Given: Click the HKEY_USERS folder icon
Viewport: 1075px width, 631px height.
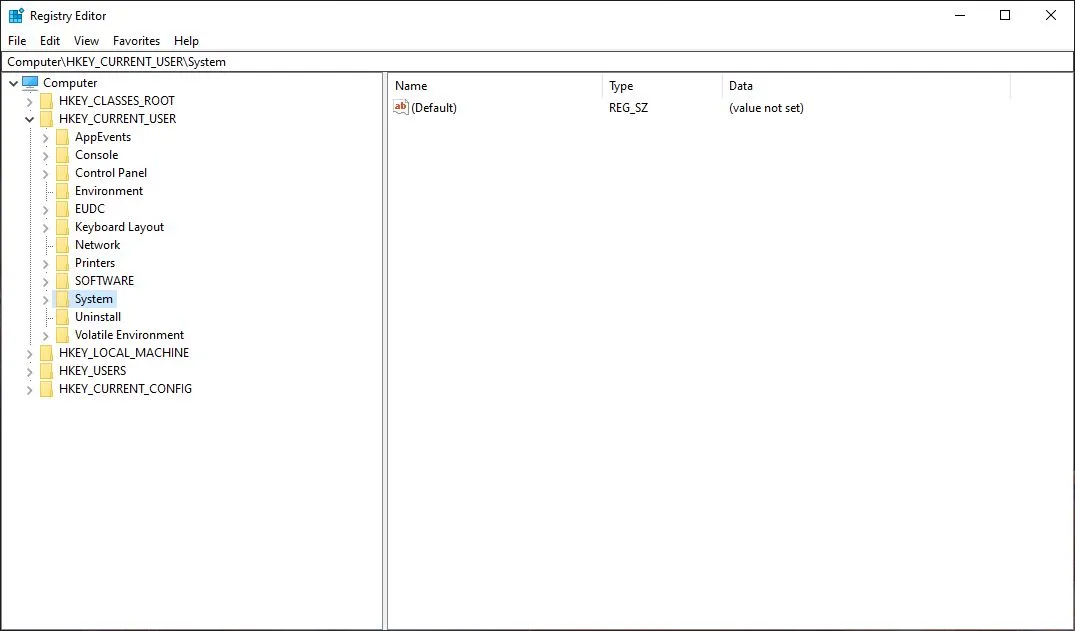Looking at the screenshot, I should click(46, 371).
